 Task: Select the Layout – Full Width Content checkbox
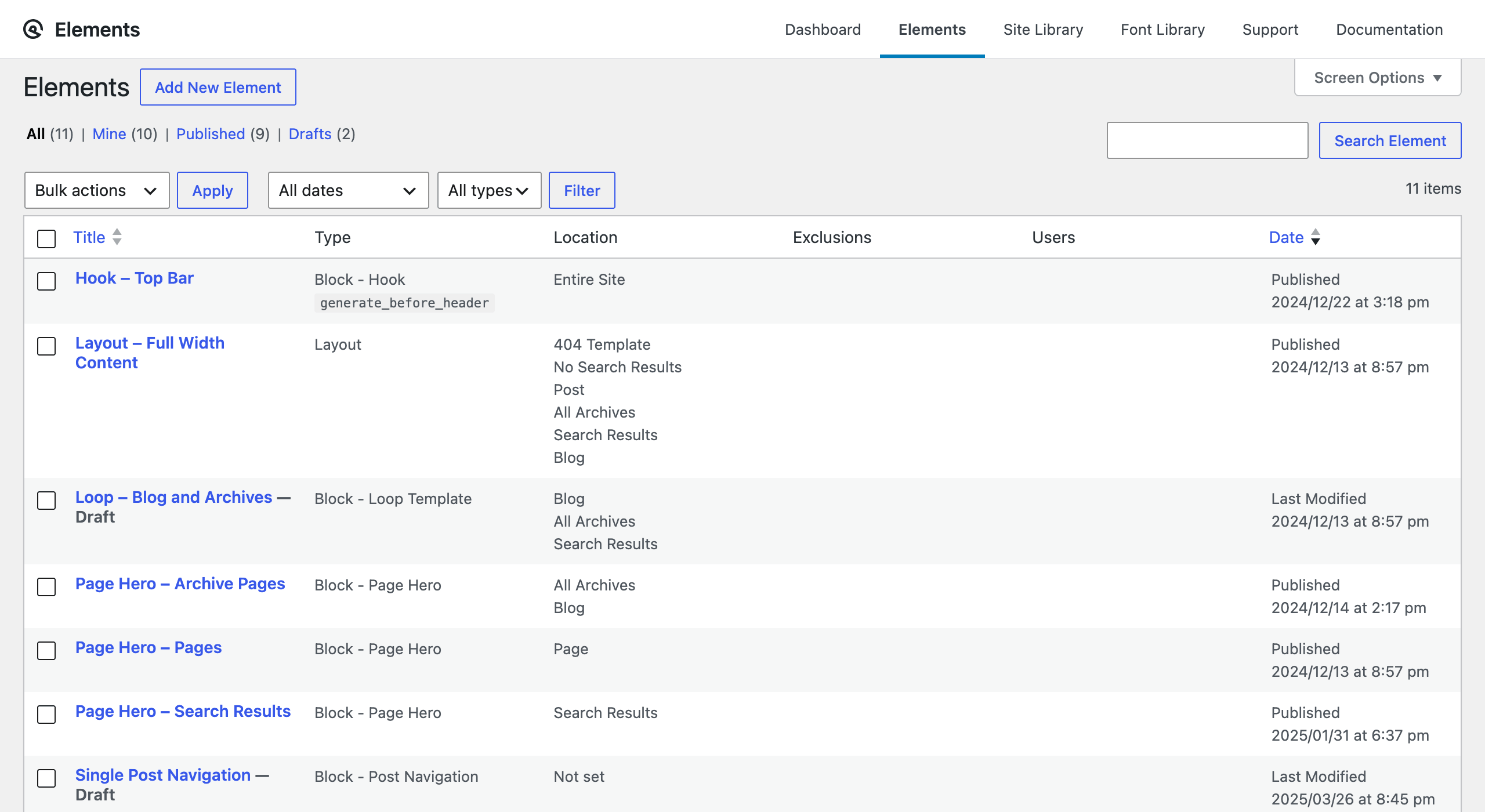click(46, 346)
